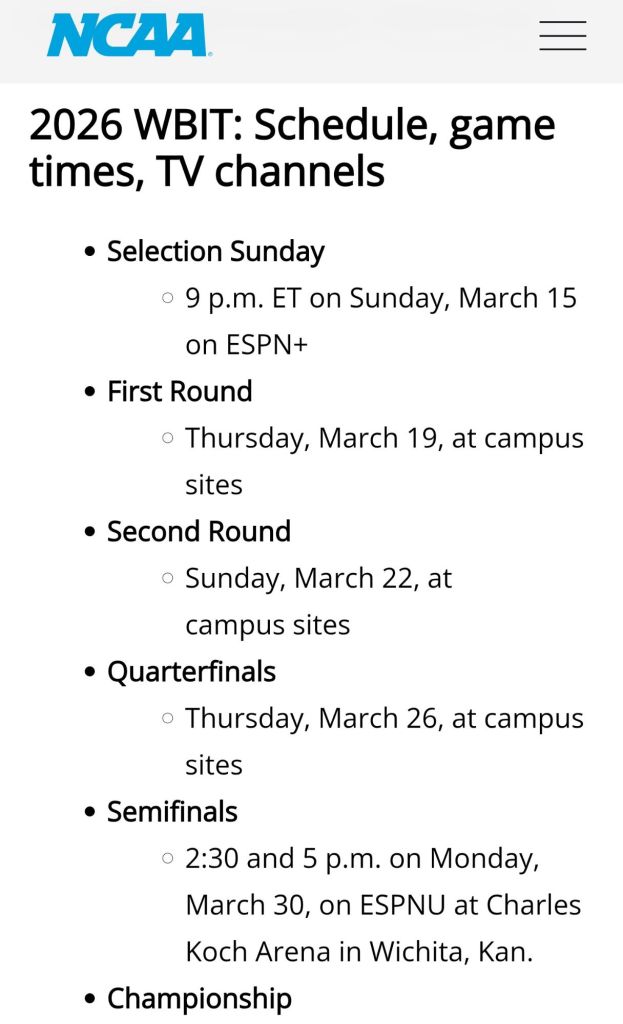Image resolution: width=623 pixels, height=1024 pixels.
Task: Click the solid bullet beside Second Round
Action: point(91,531)
